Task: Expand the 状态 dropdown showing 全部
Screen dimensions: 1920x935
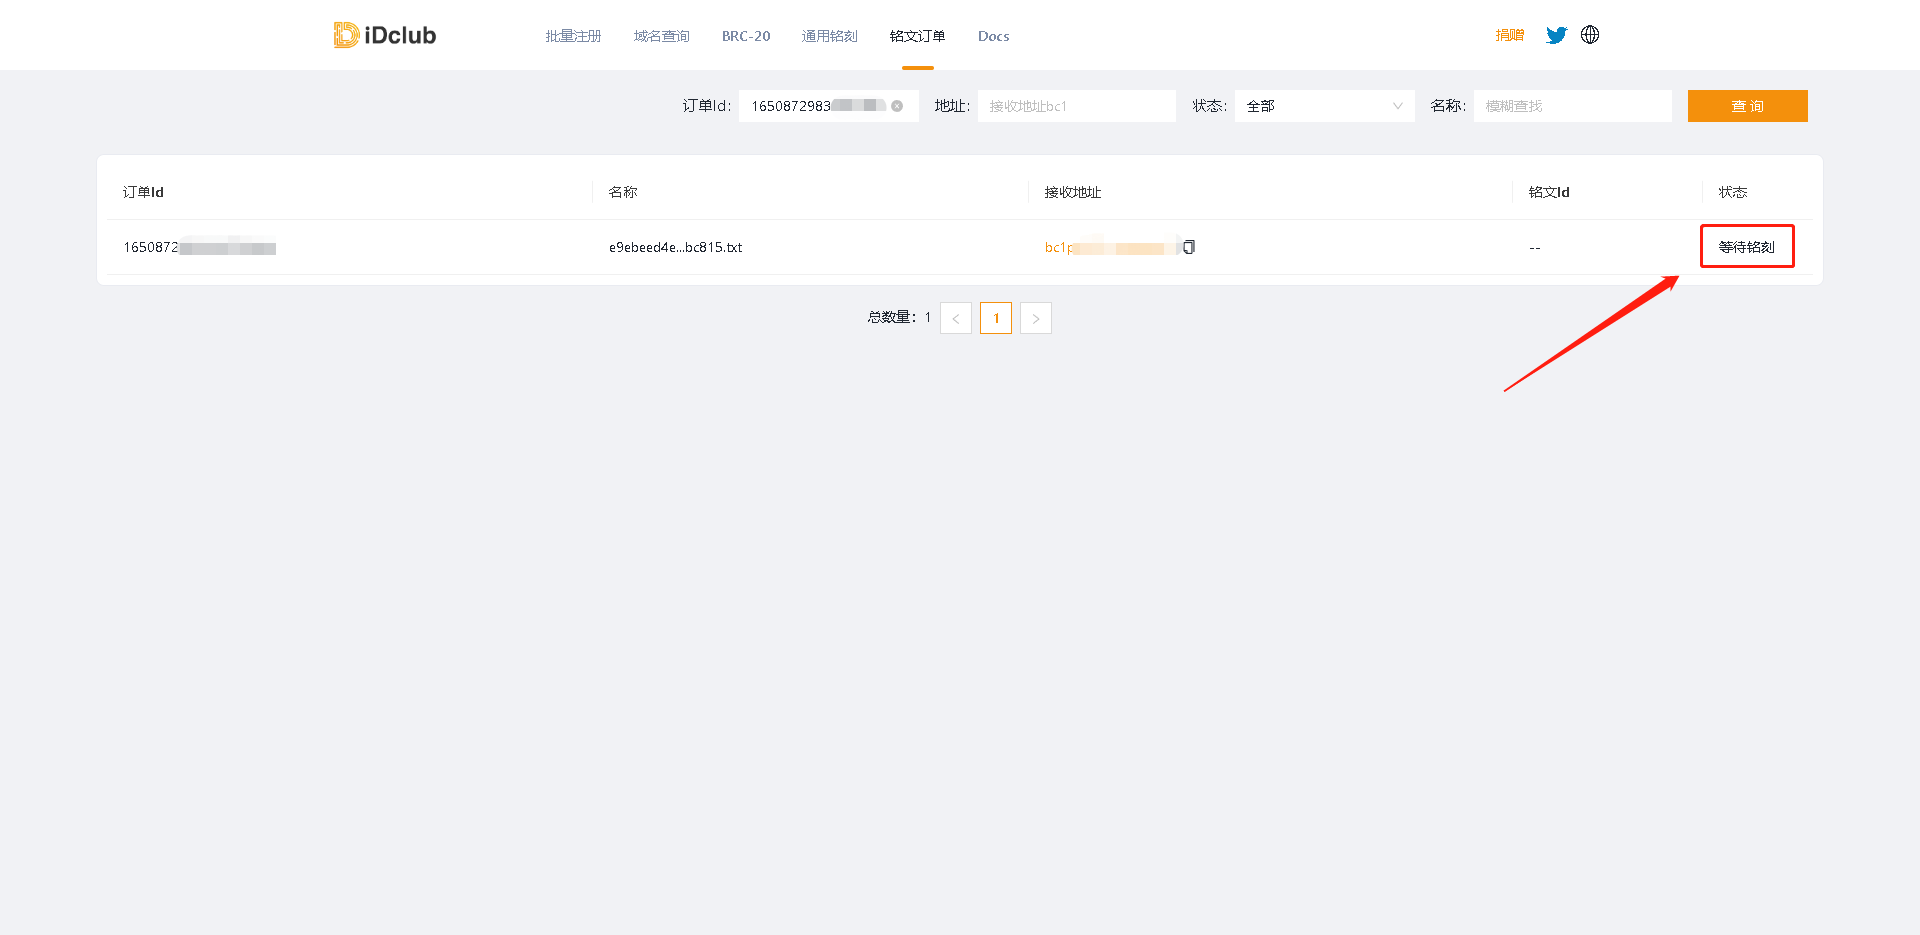Action: [x=1324, y=106]
